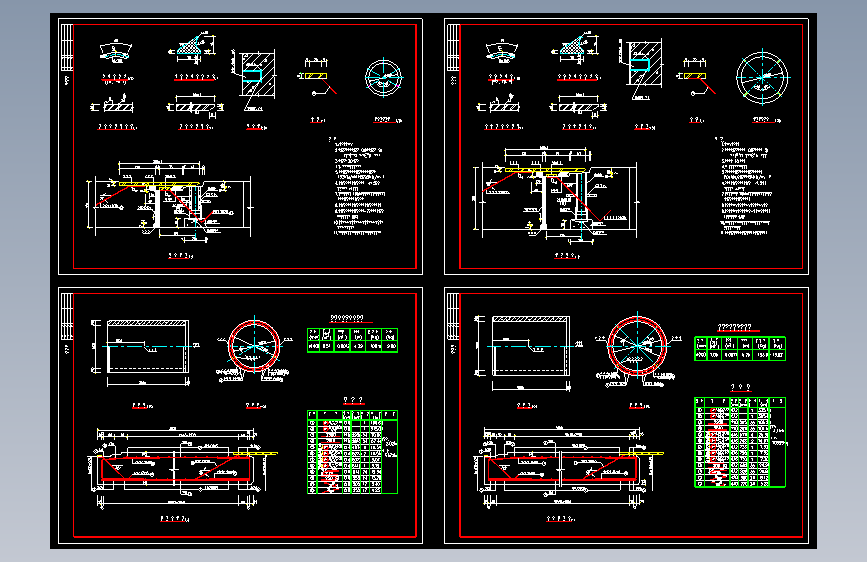Select the yellow bar detail in top-right sheet
This screenshot has width=867, height=562.
(x=695, y=76)
